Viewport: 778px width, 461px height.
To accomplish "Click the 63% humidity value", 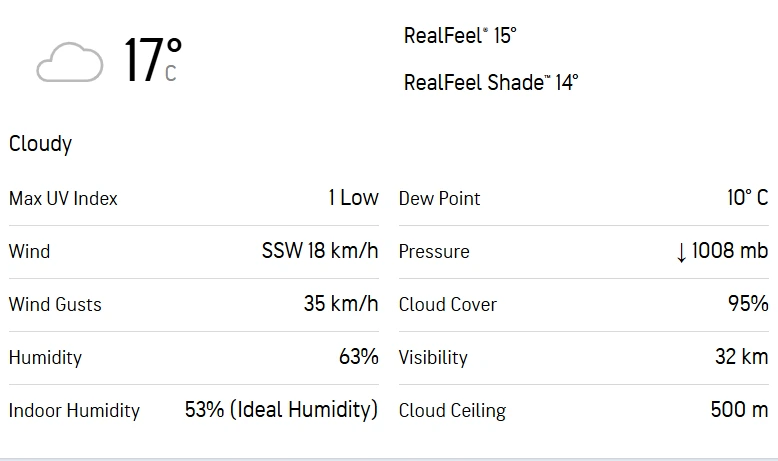I will [358, 357].
